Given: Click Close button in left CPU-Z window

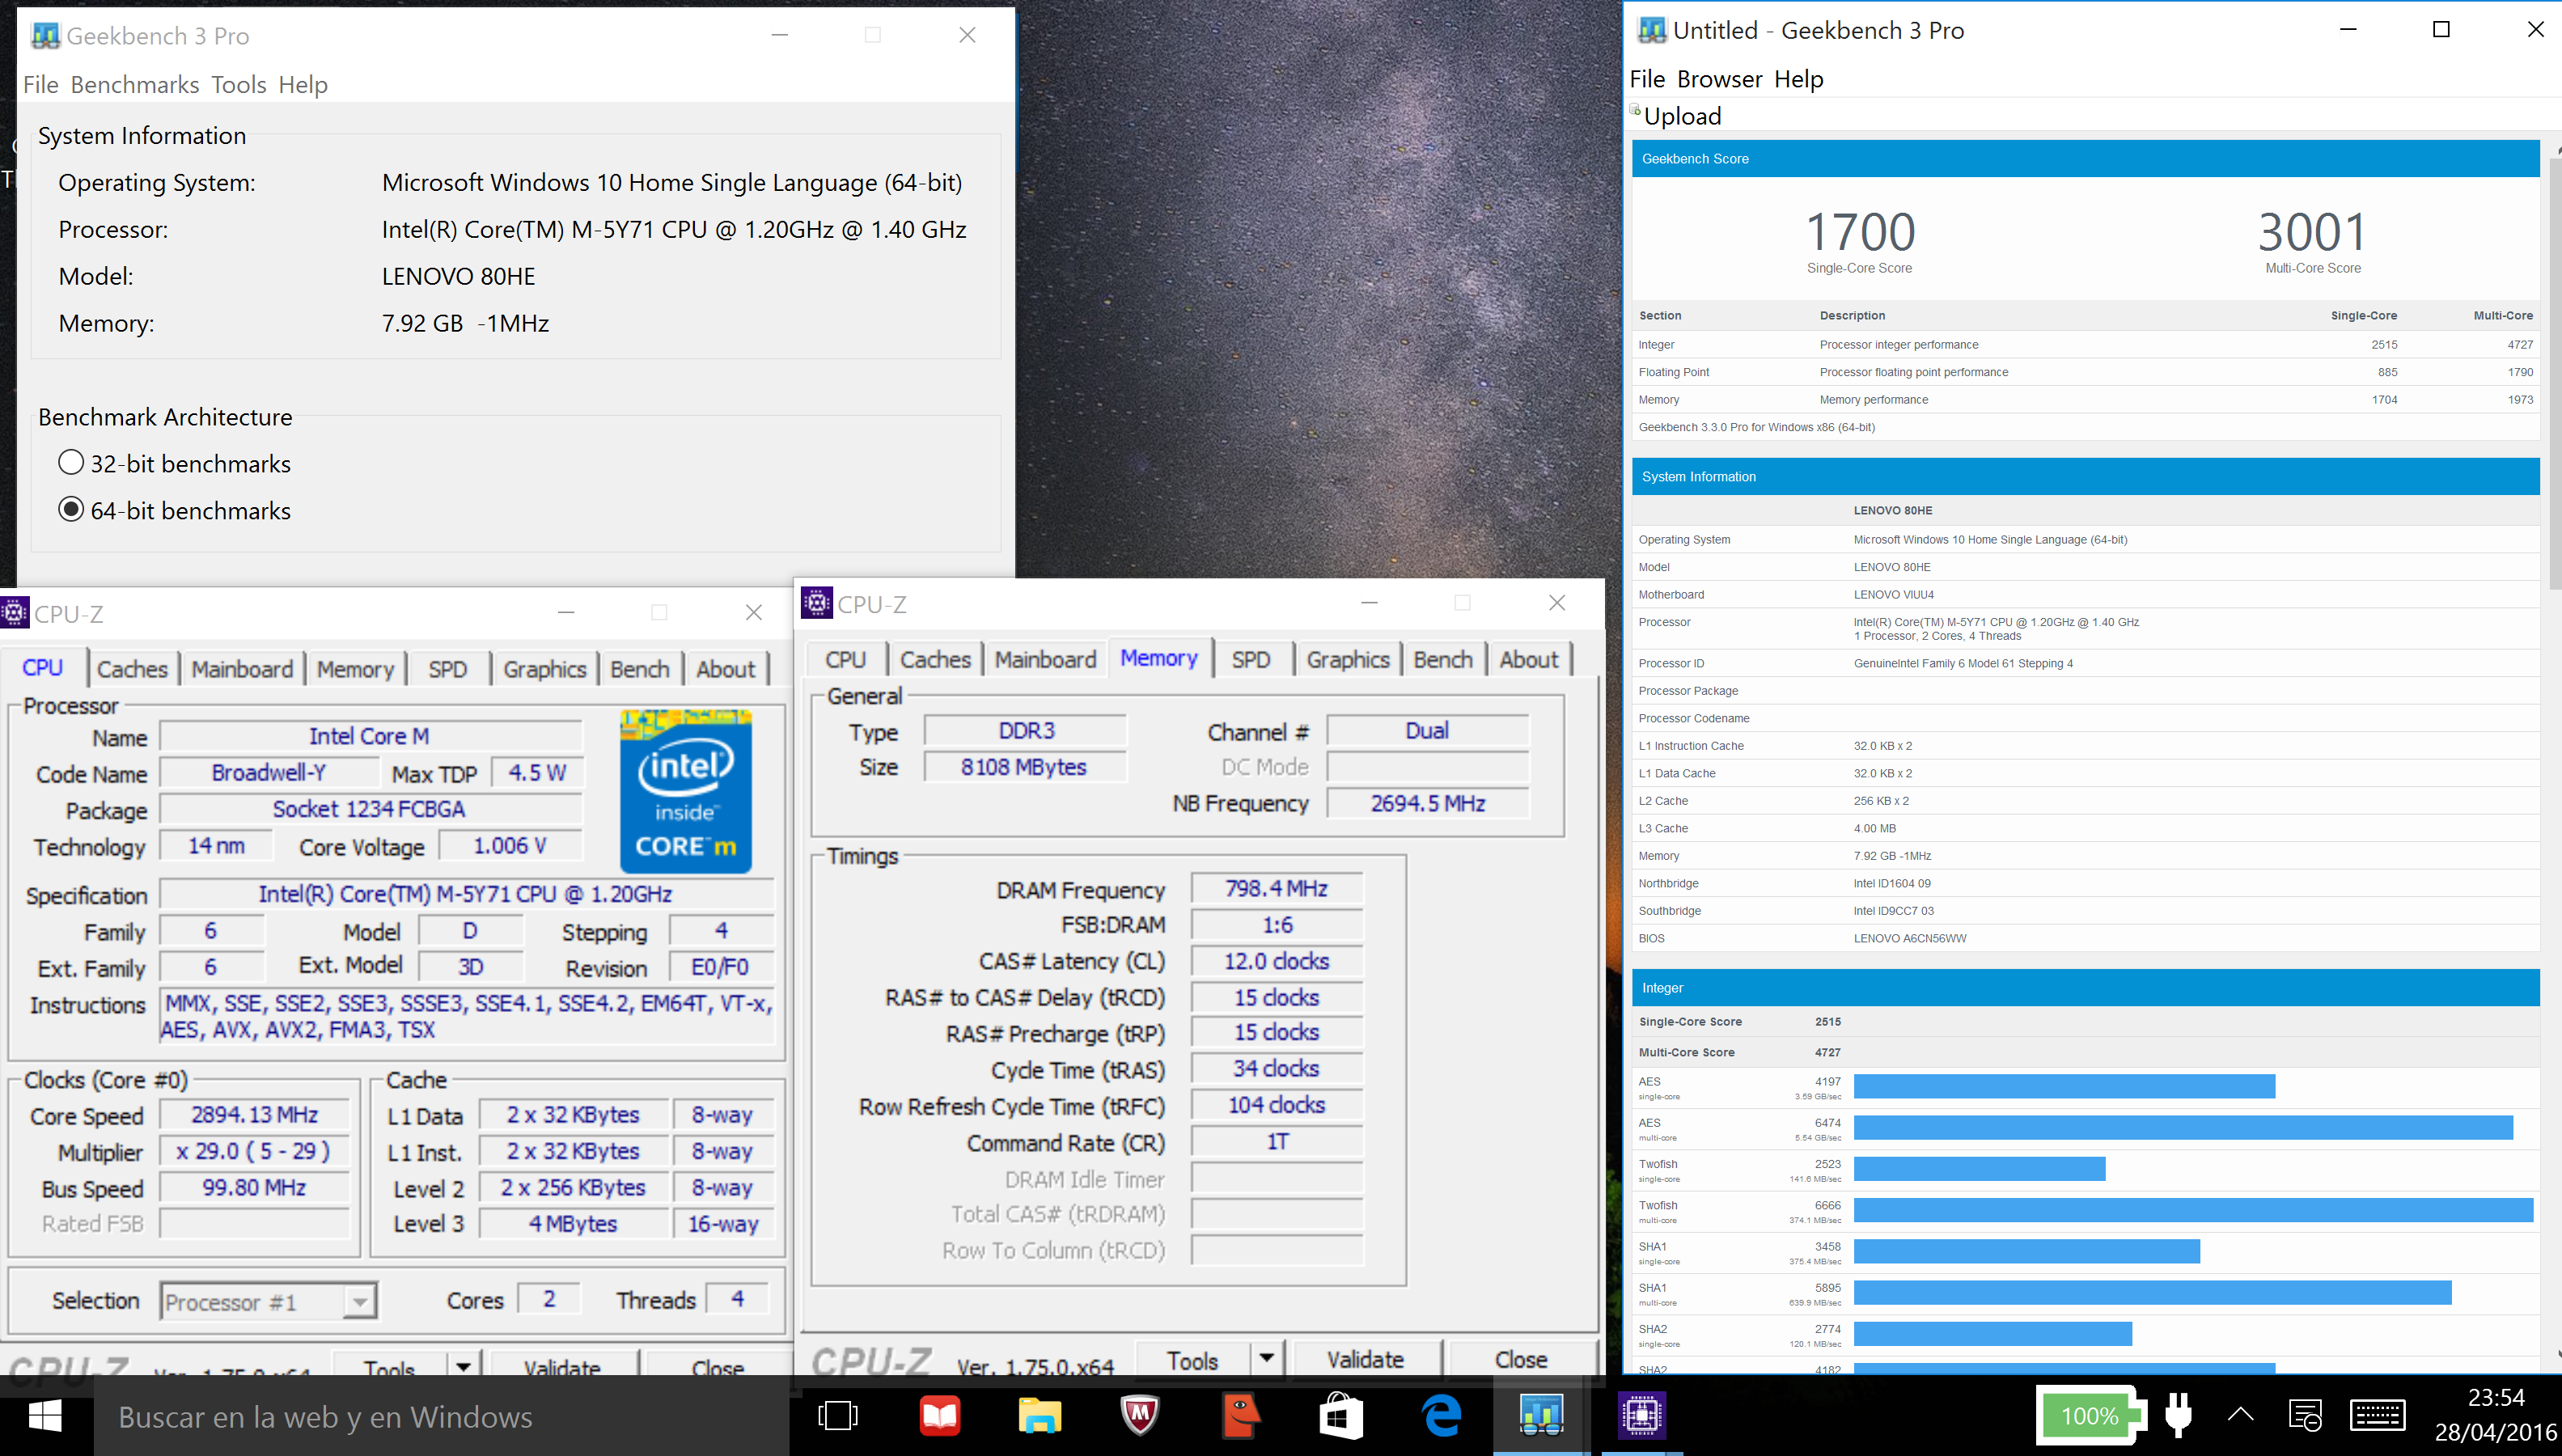Looking at the screenshot, I should 718,1366.
